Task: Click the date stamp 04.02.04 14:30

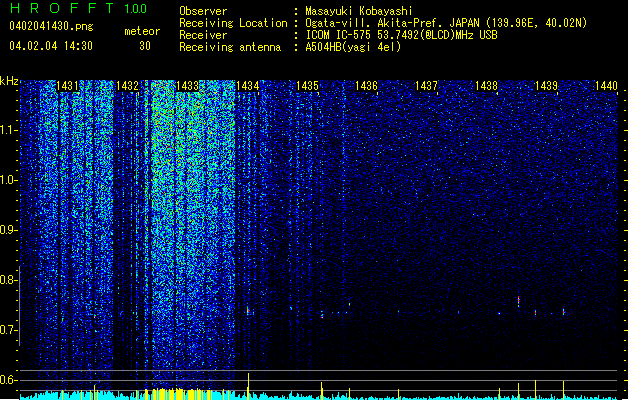Action: 51,46
